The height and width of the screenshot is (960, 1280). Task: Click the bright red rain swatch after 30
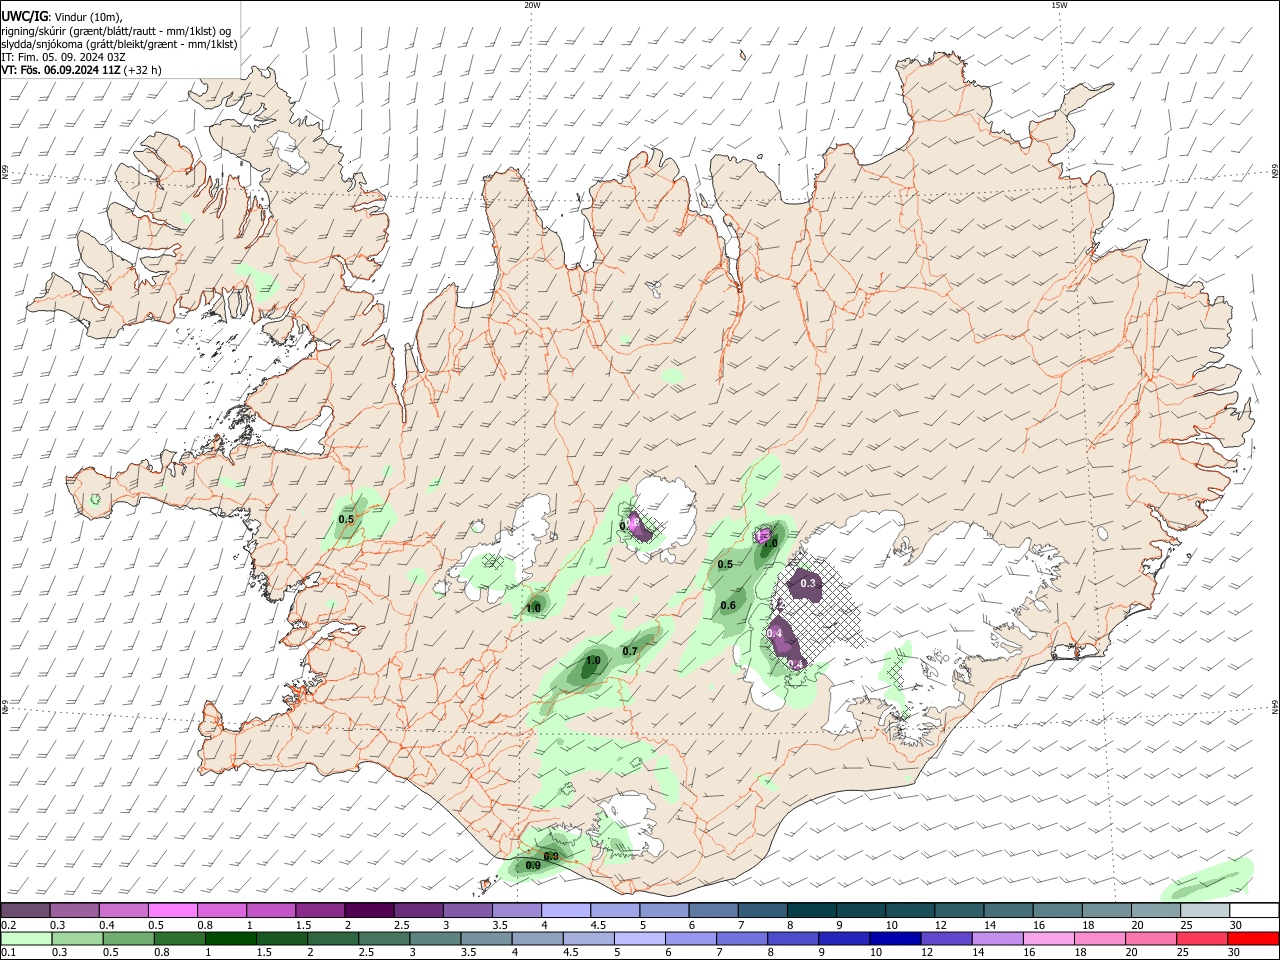pyautogui.click(x=1252, y=938)
